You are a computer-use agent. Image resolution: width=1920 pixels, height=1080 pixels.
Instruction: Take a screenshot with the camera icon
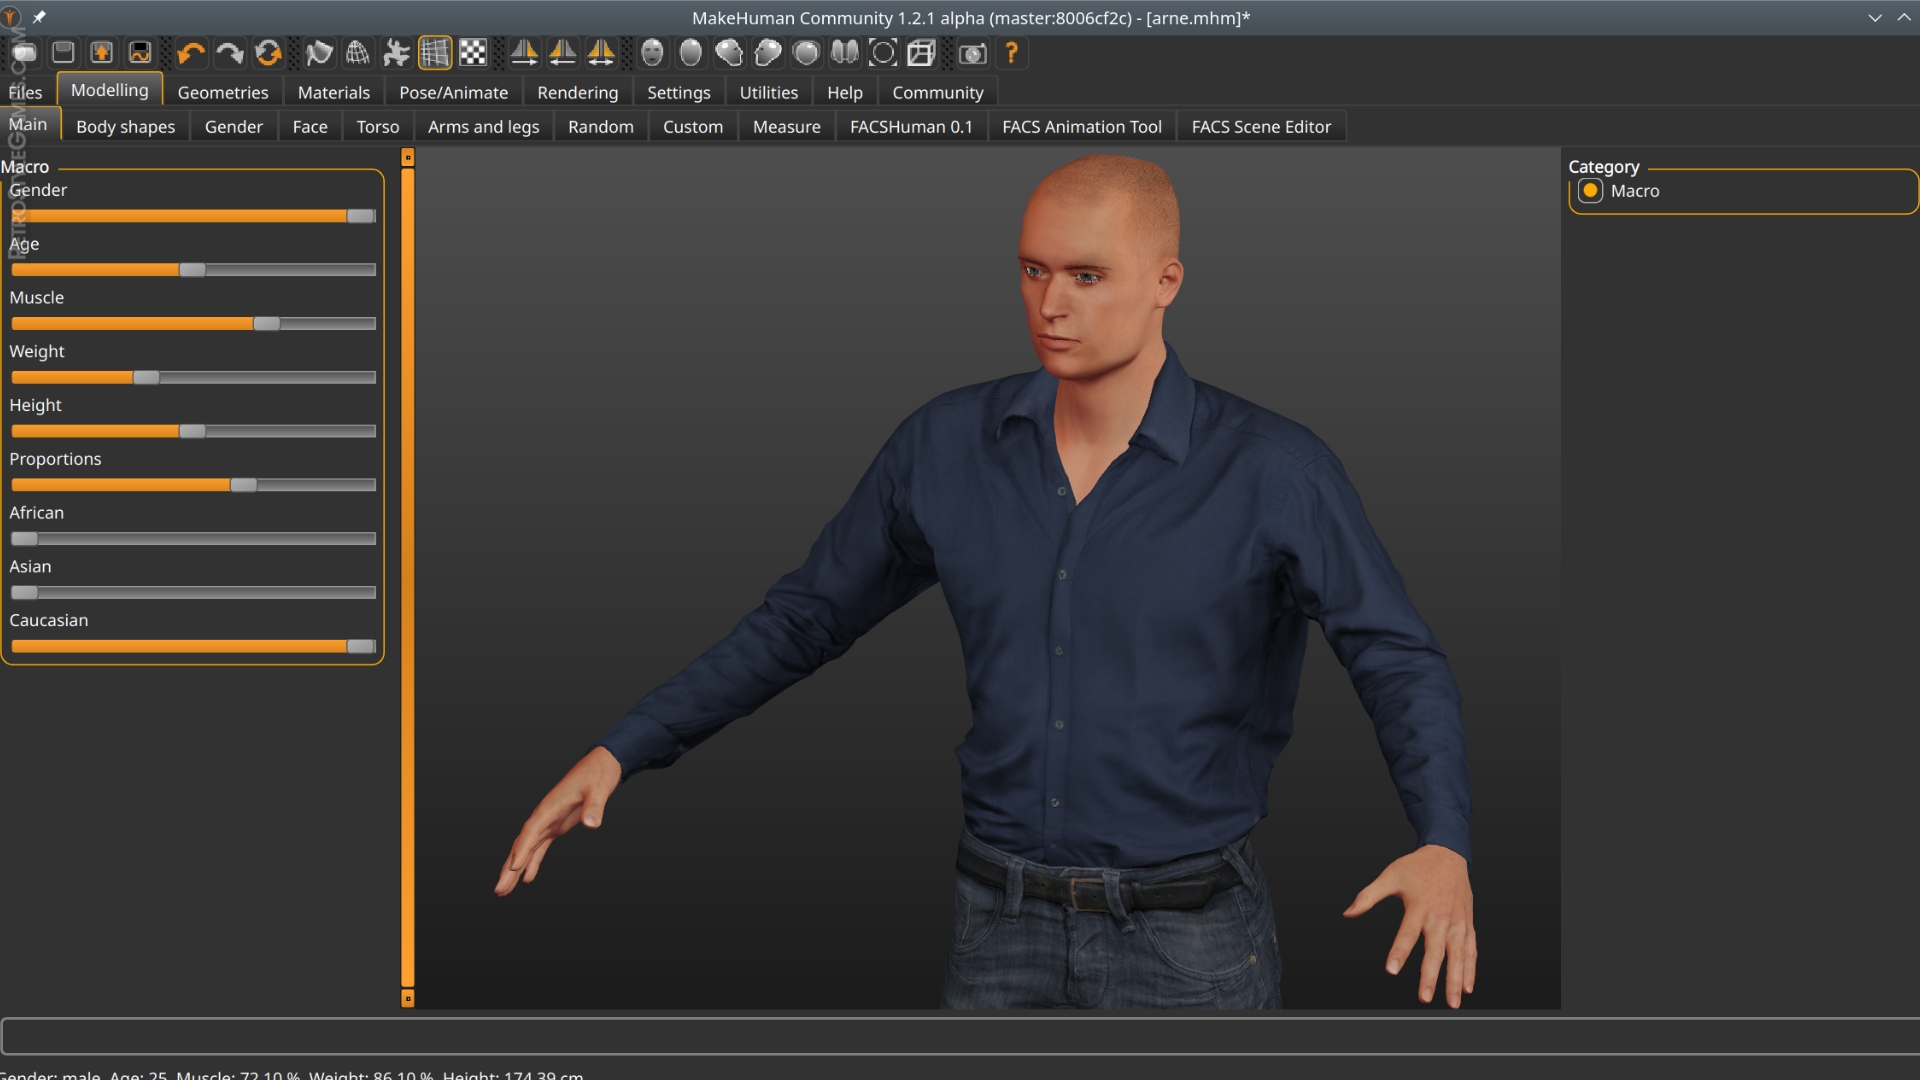click(972, 53)
